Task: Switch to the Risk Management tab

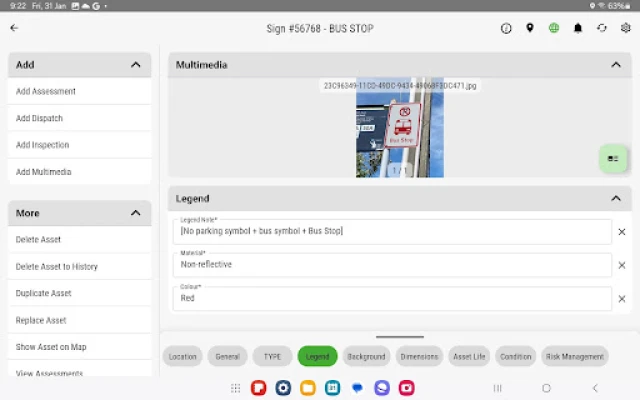Action: pos(575,356)
